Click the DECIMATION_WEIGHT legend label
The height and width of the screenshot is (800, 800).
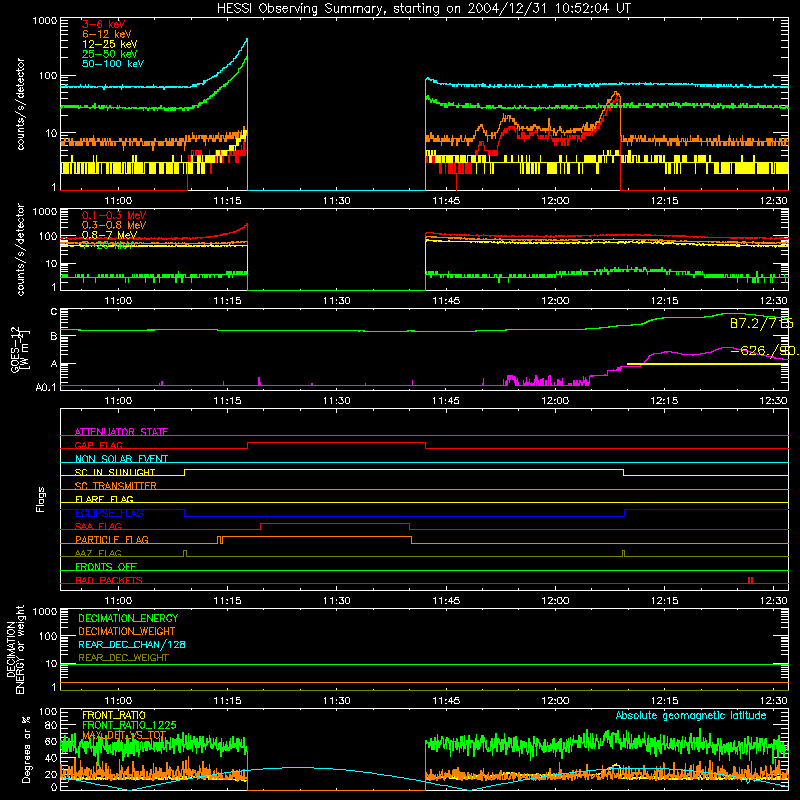127,631
